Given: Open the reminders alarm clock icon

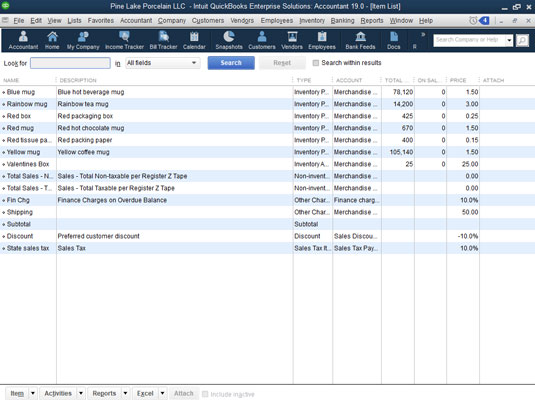Looking at the screenshot, I should tap(473, 20).
